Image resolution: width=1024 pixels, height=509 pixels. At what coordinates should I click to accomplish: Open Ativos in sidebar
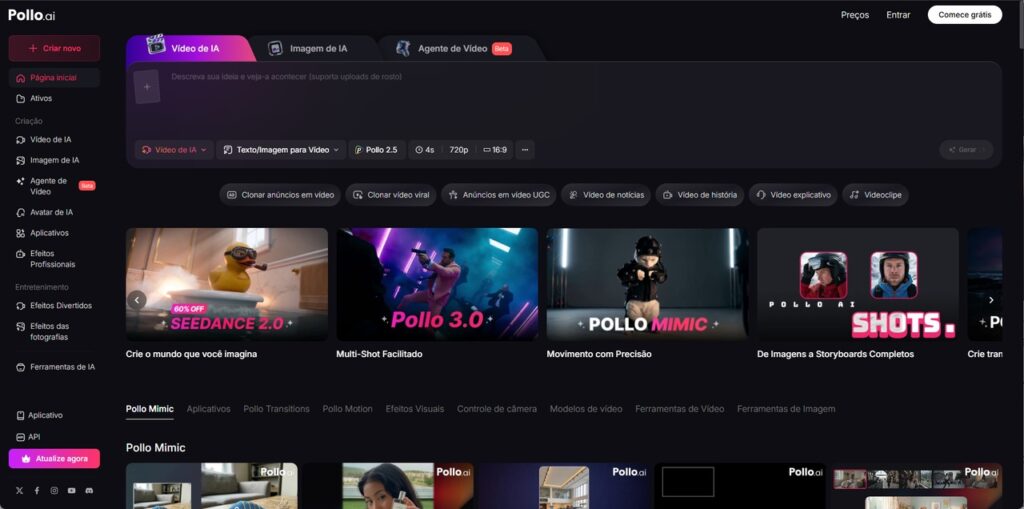[54, 99]
